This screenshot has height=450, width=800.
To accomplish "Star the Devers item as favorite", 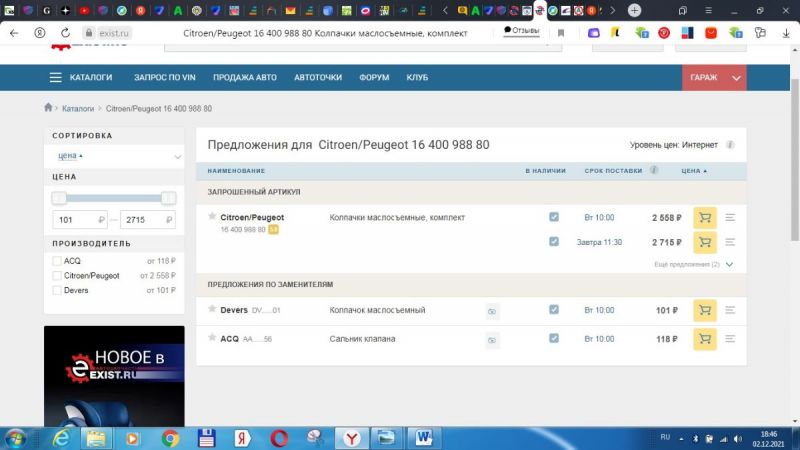I will [x=212, y=309].
